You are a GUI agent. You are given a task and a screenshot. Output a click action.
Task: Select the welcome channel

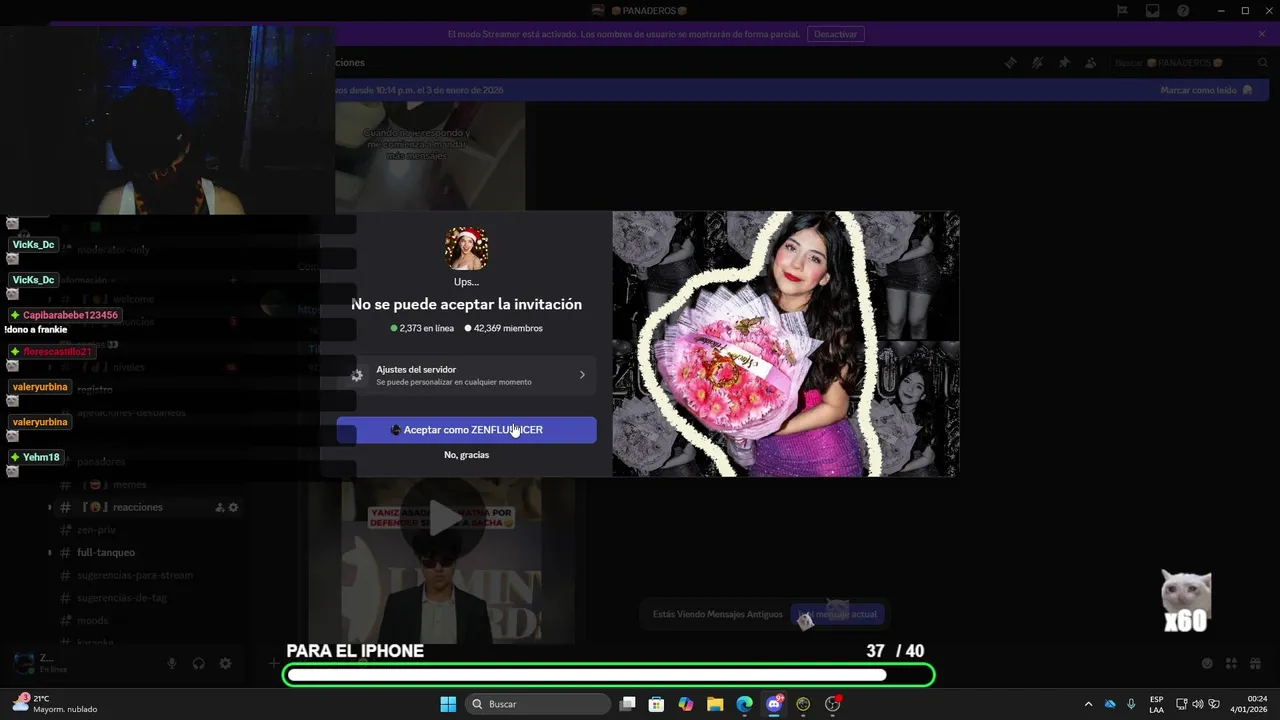133,299
